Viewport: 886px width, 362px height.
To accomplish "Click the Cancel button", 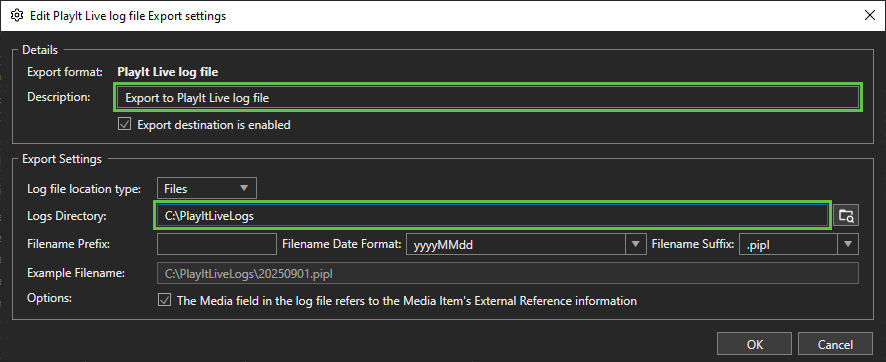I will click(x=835, y=344).
